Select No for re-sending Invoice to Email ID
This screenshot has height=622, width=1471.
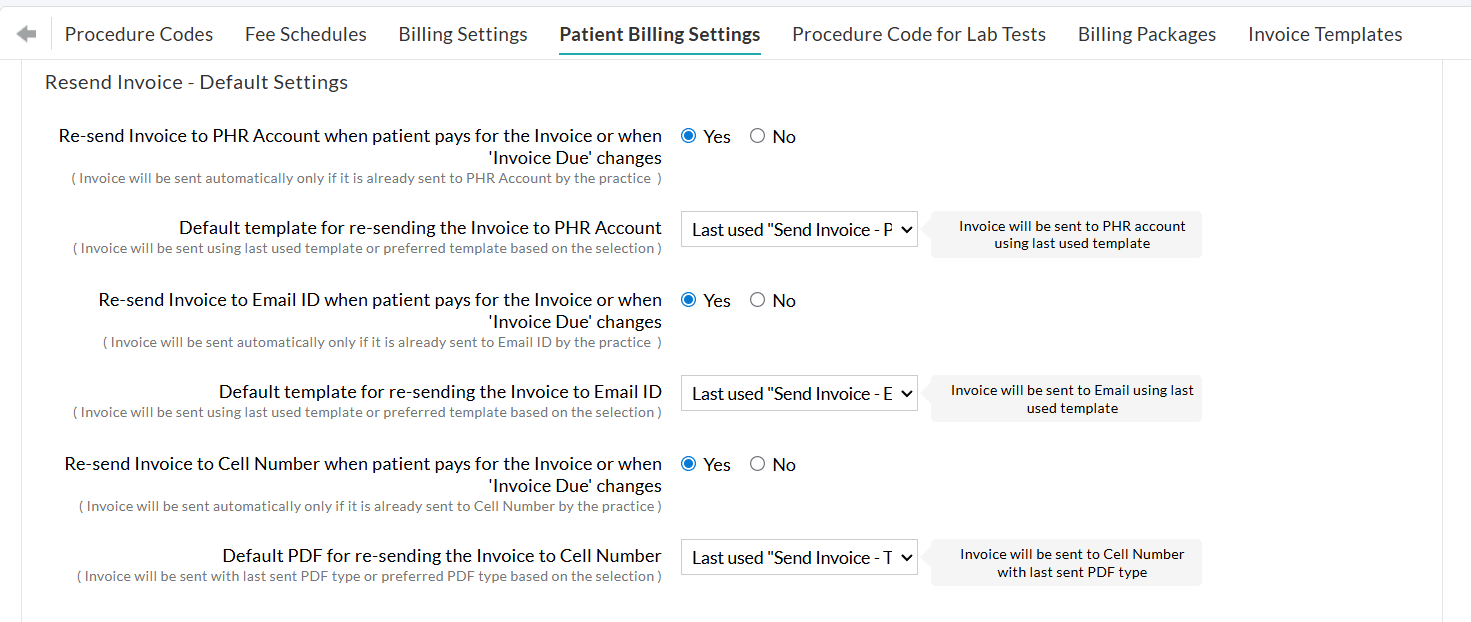pos(757,299)
